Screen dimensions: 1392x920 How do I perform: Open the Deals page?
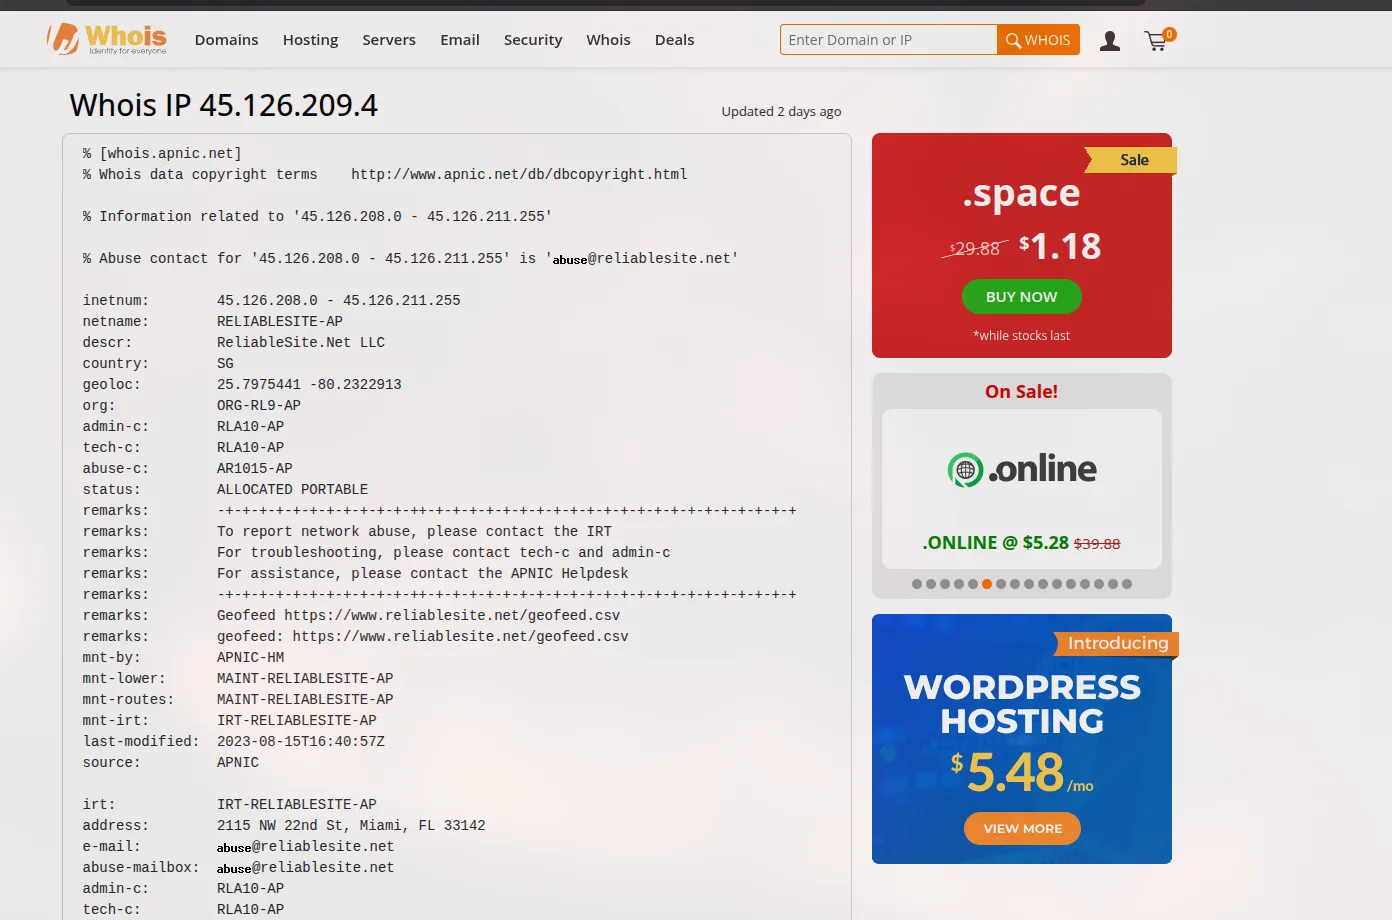pyautogui.click(x=674, y=40)
